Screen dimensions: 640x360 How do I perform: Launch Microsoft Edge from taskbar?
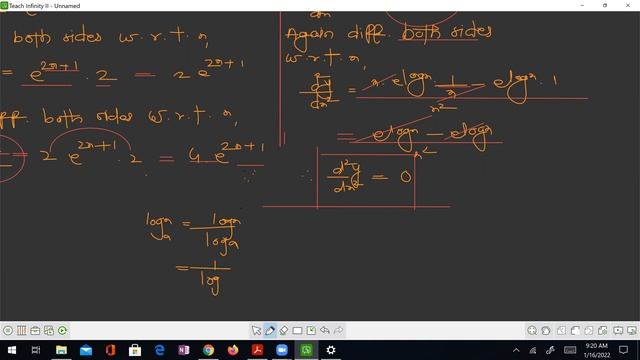click(x=160, y=350)
